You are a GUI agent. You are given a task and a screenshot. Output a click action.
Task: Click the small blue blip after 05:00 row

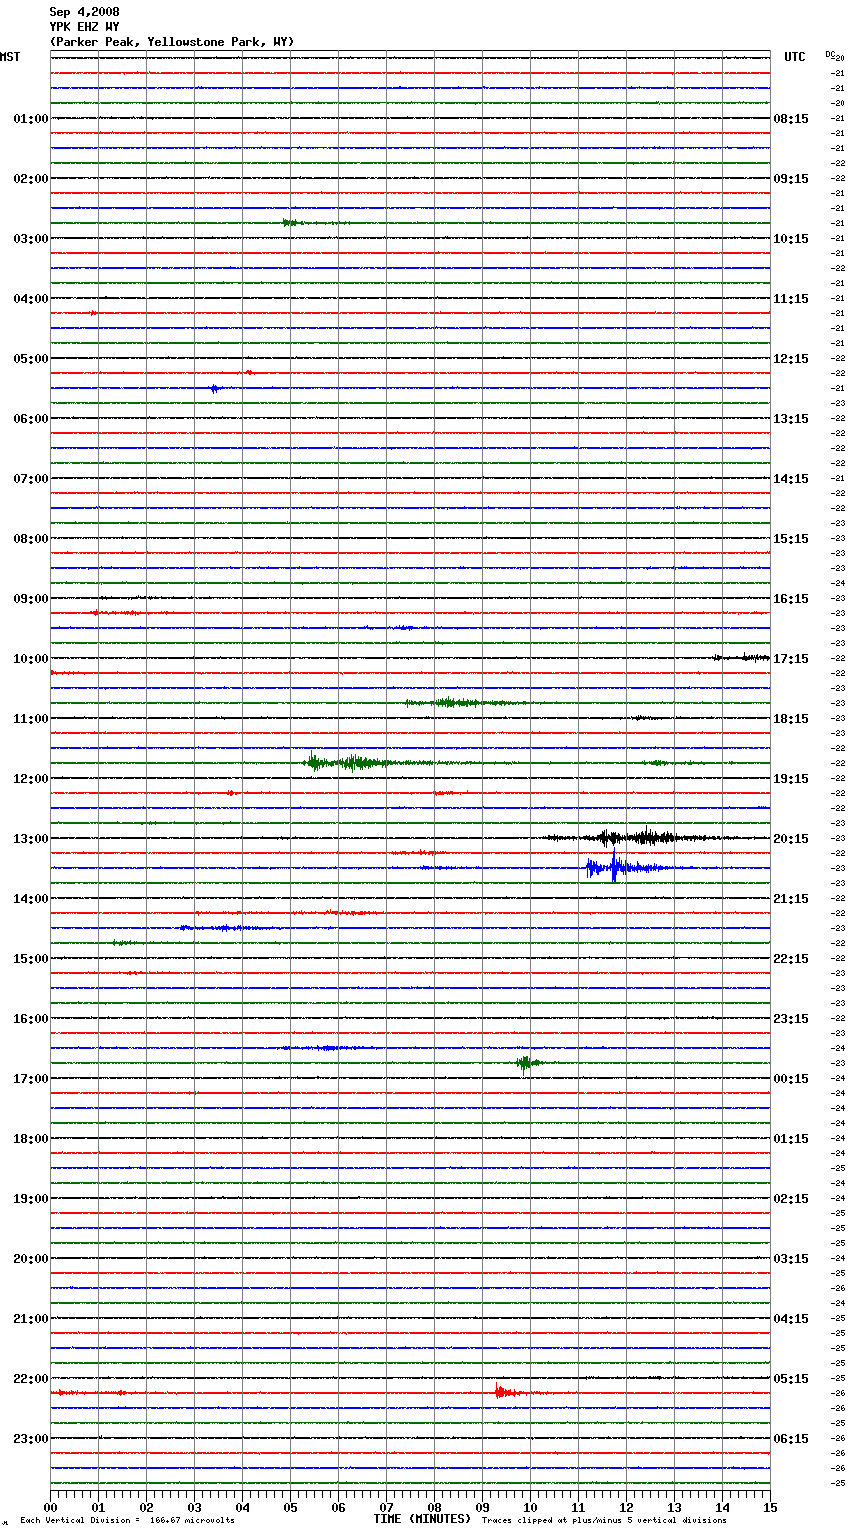tap(216, 388)
